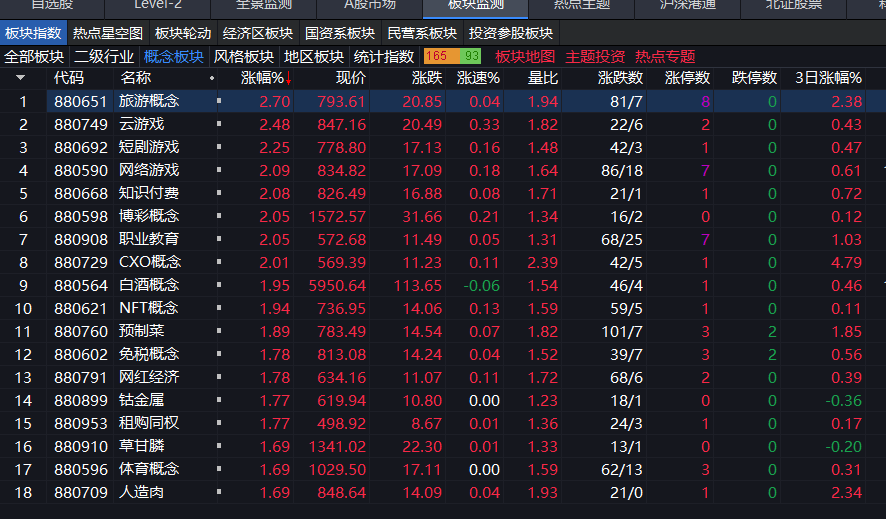The image size is (886, 519).
Task: Open the 热点专题 link
Action: (665, 56)
